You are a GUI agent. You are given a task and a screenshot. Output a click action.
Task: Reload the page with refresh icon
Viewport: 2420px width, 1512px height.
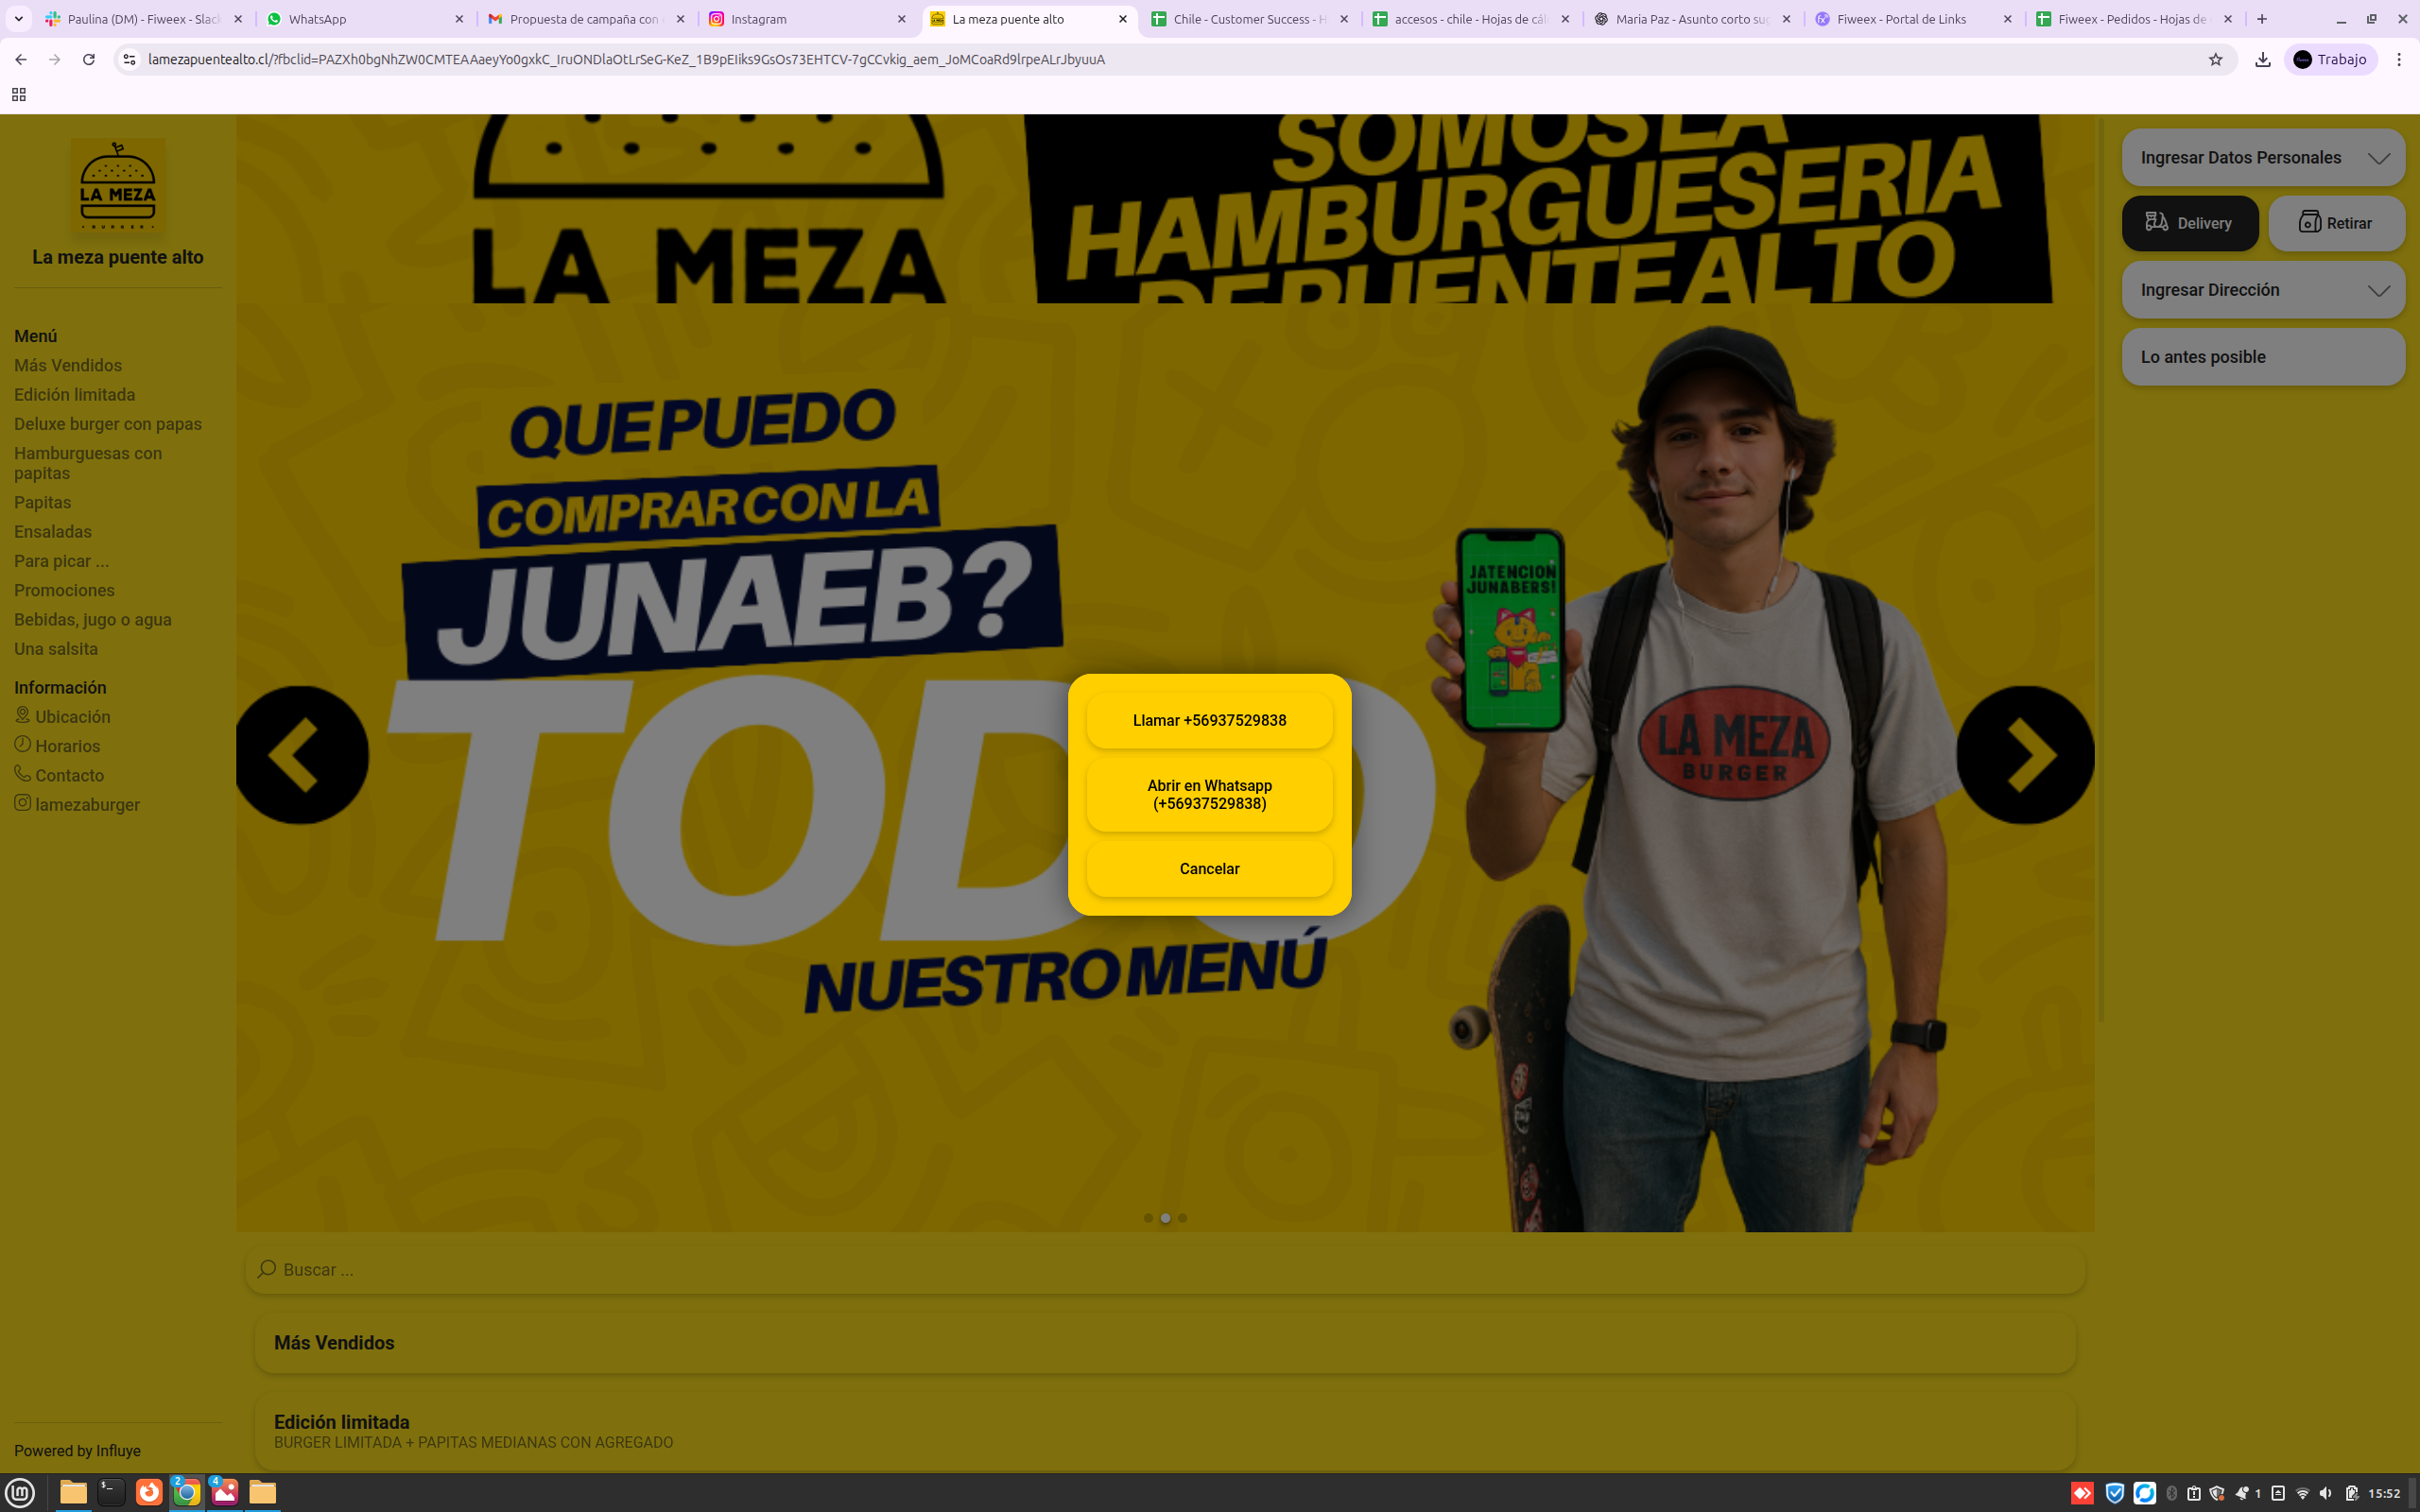click(89, 60)
